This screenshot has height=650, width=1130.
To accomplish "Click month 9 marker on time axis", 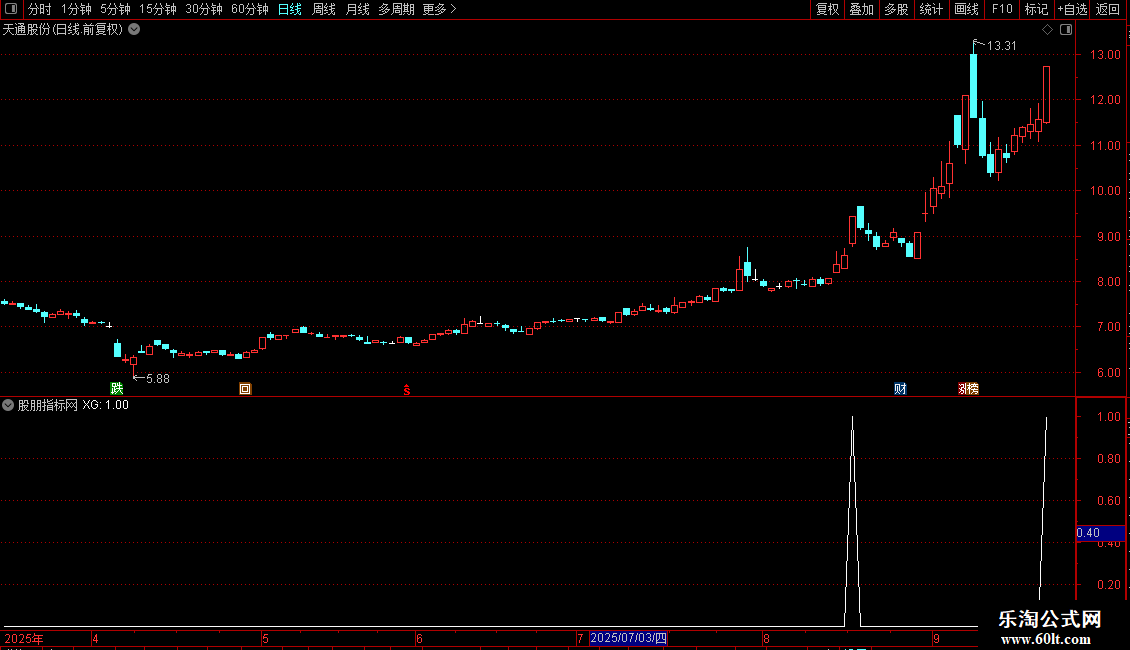I will (x=936, y=638).
